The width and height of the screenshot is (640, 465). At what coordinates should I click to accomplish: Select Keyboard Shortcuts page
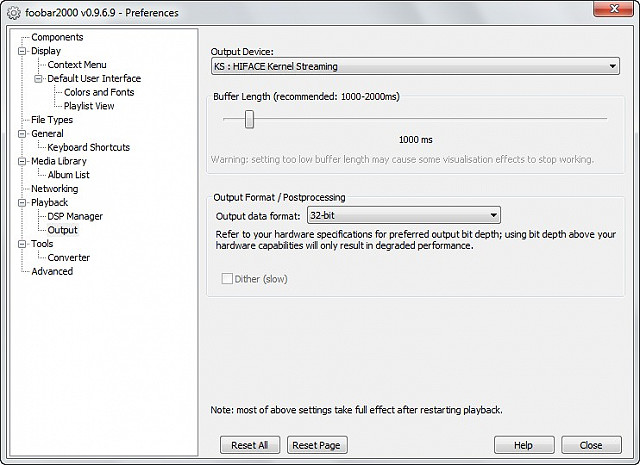pyautogui.click(x=89, y=147)
